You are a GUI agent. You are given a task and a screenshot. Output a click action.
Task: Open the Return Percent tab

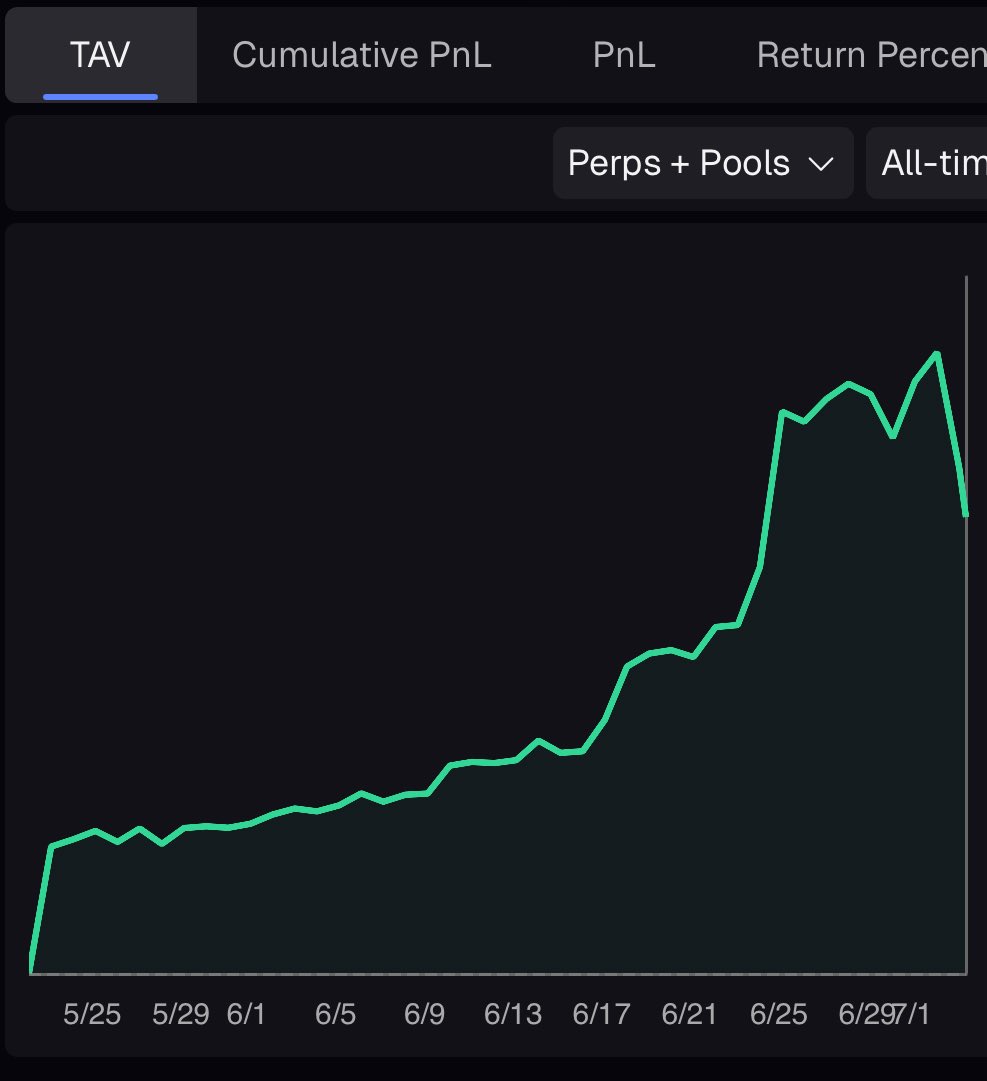click(x=869, y=54)
